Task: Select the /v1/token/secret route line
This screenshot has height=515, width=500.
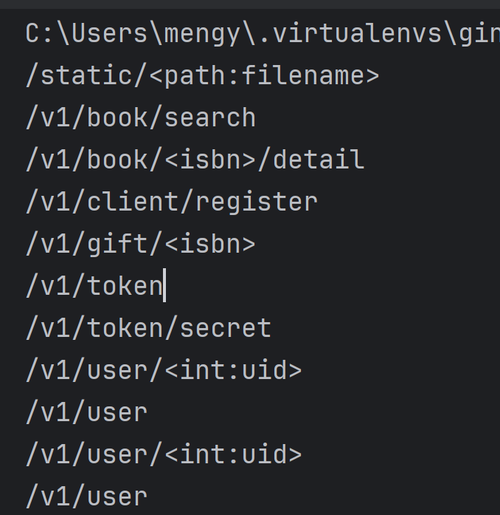Action: tap(148, 328)
